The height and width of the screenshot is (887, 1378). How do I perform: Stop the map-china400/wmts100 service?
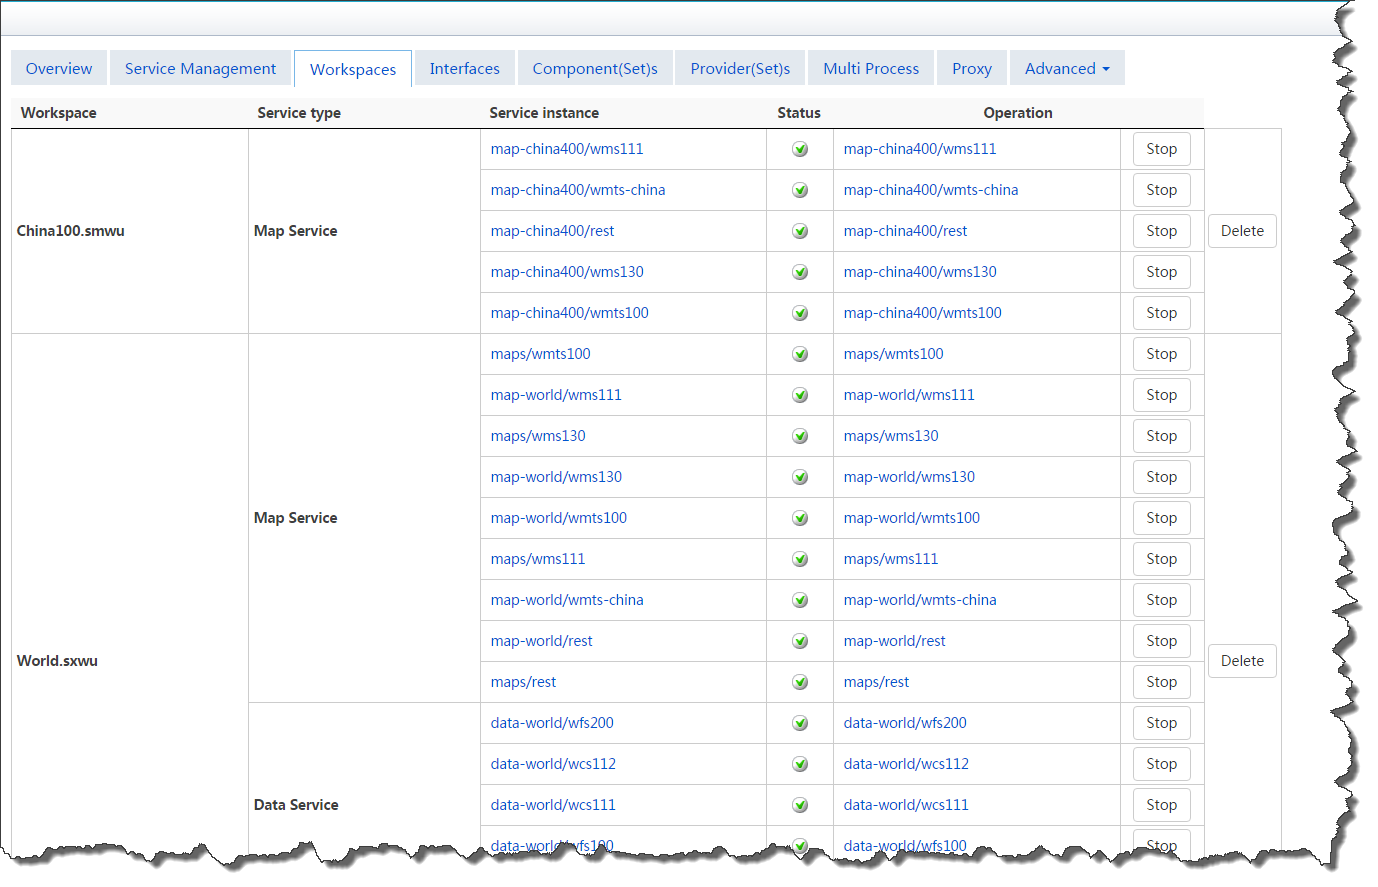coord(1161,313)
